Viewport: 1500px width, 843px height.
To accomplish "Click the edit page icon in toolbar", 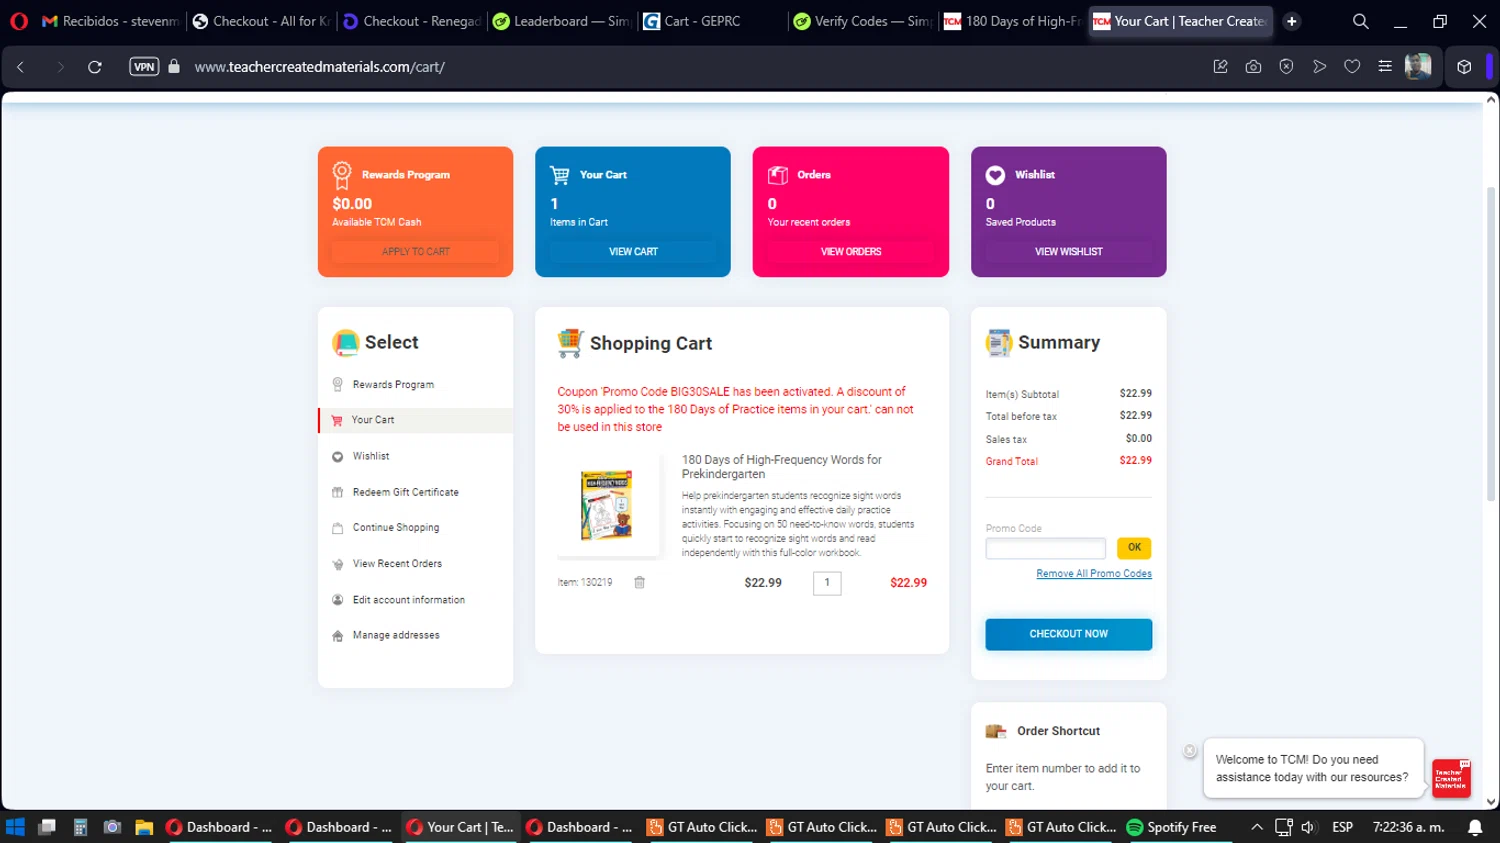I will (1220, 67).
